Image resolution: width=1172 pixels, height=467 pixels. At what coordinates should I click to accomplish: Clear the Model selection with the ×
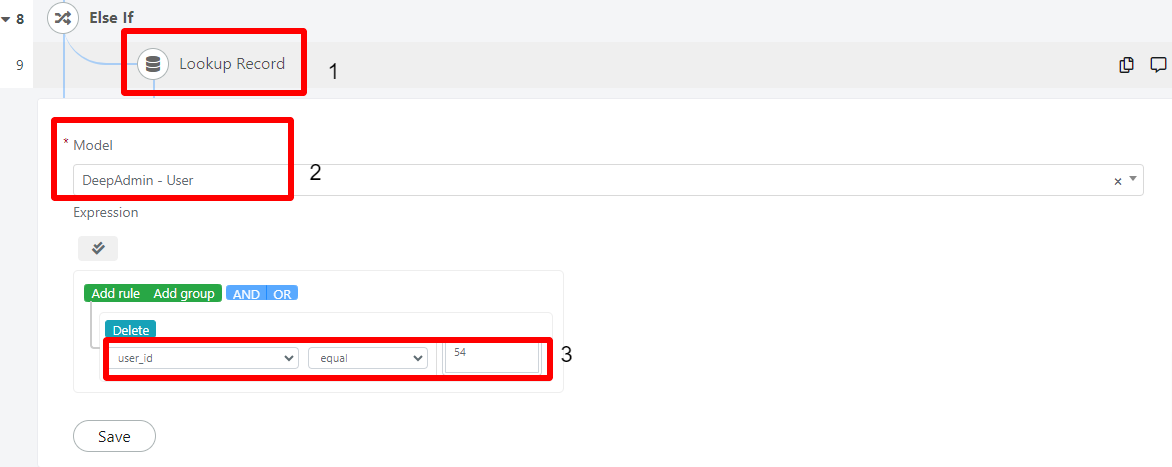click(1118, 181)
